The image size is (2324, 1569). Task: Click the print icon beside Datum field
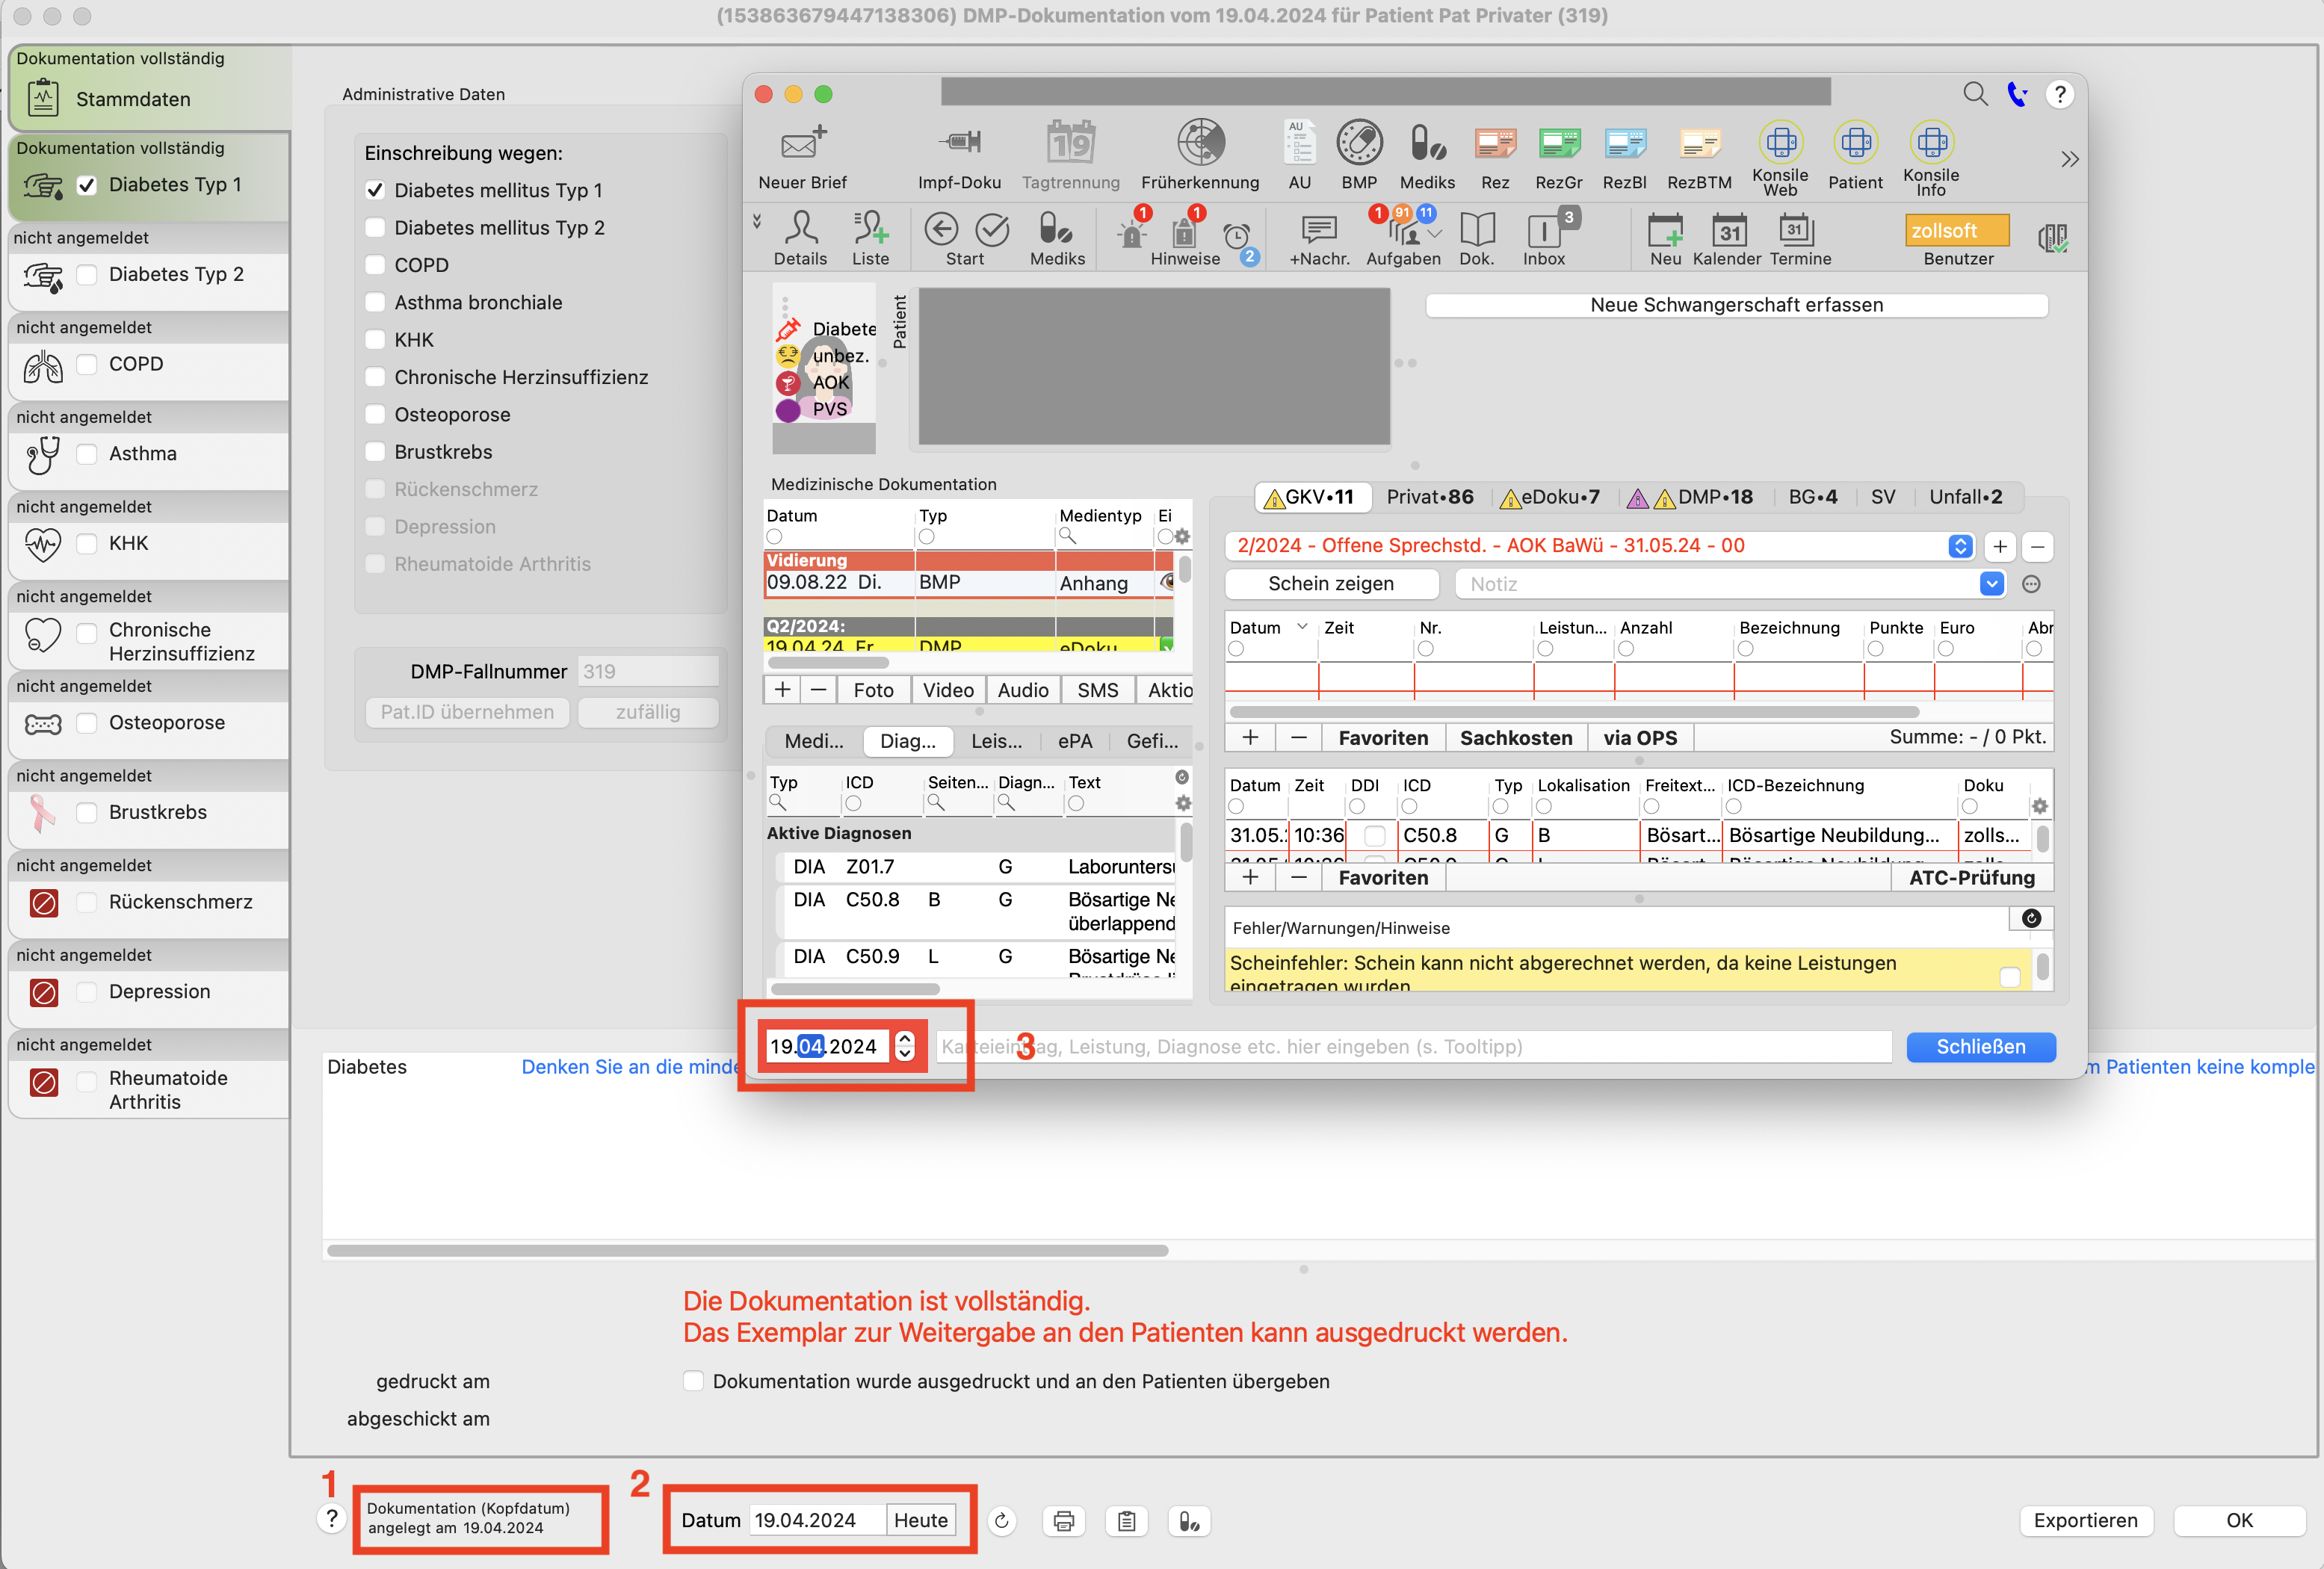tap(1064, 1521)
